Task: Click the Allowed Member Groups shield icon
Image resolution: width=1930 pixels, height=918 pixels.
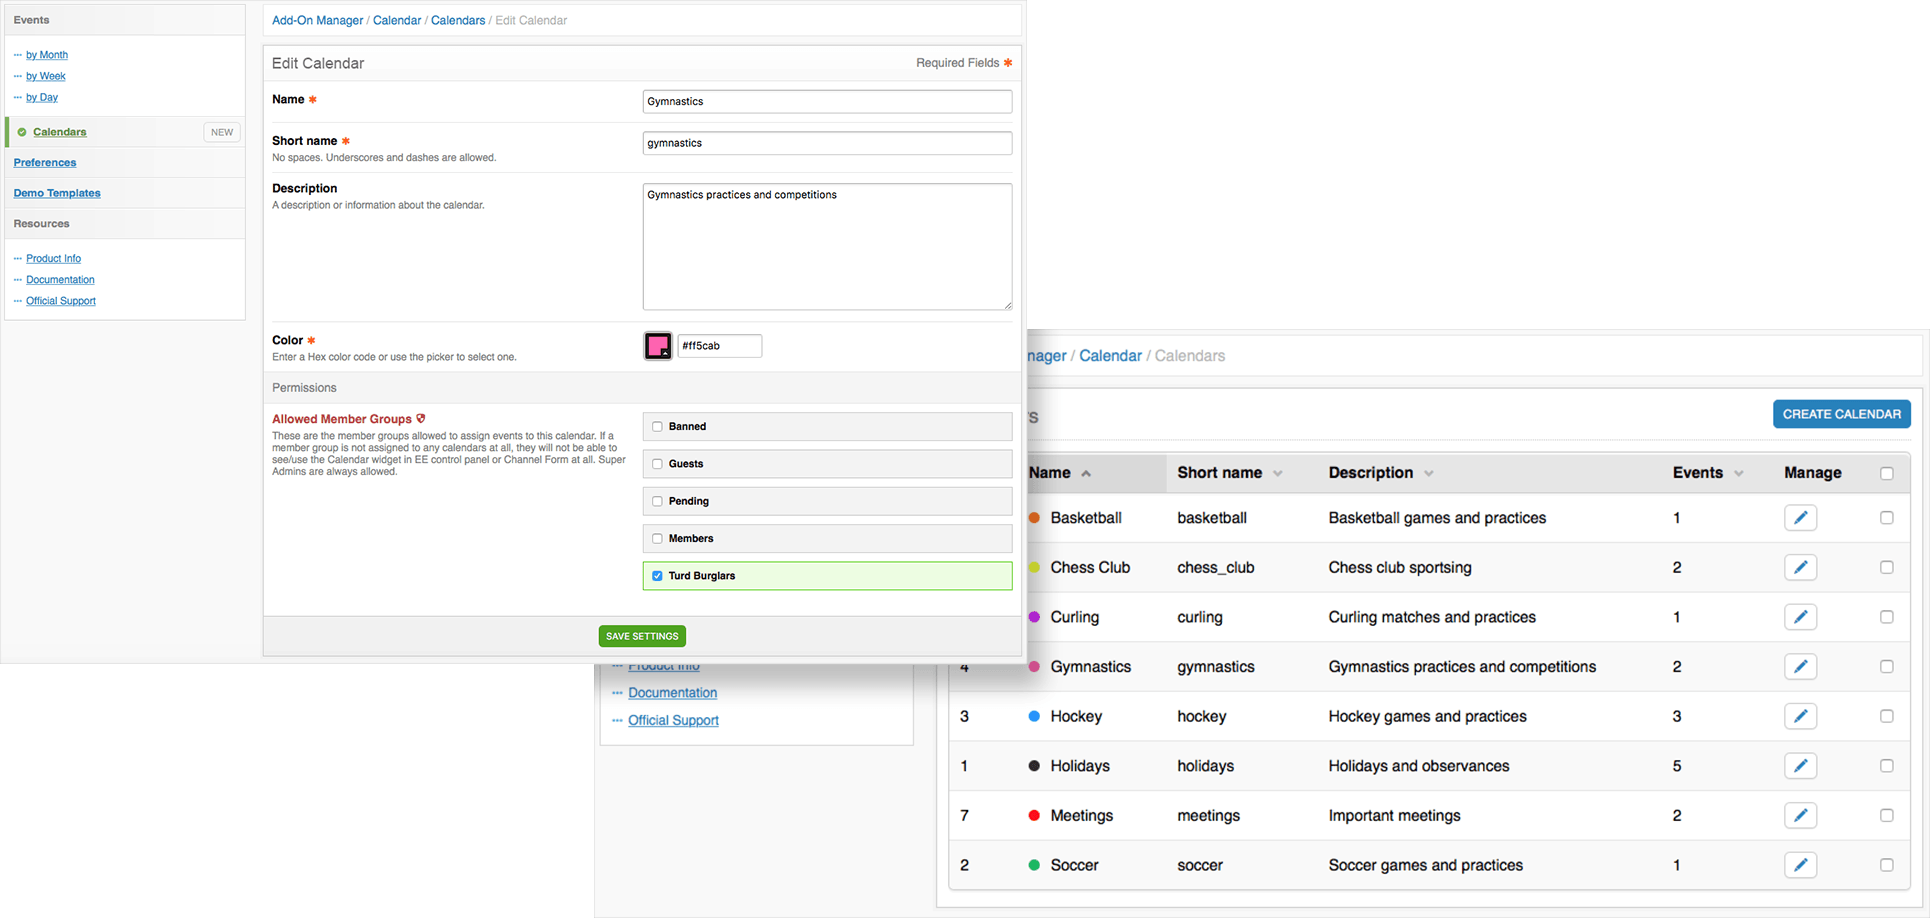Action: [x=421, y=419]
